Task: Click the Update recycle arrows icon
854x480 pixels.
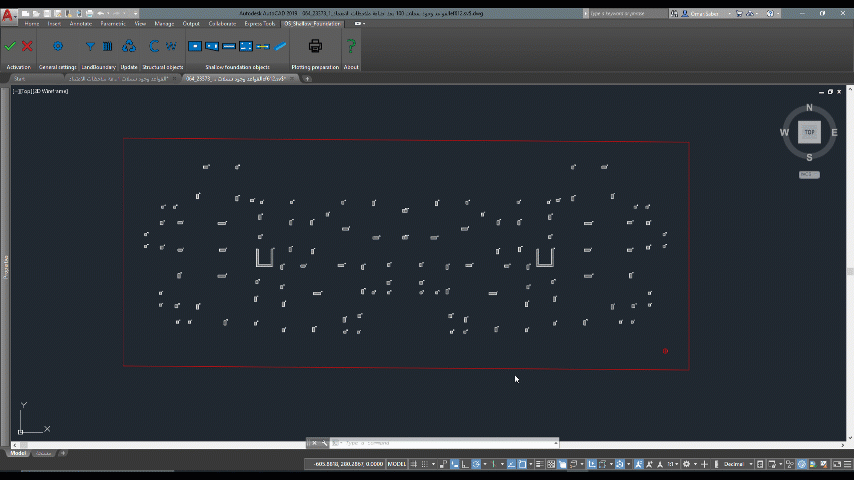Action: (129, 46)
